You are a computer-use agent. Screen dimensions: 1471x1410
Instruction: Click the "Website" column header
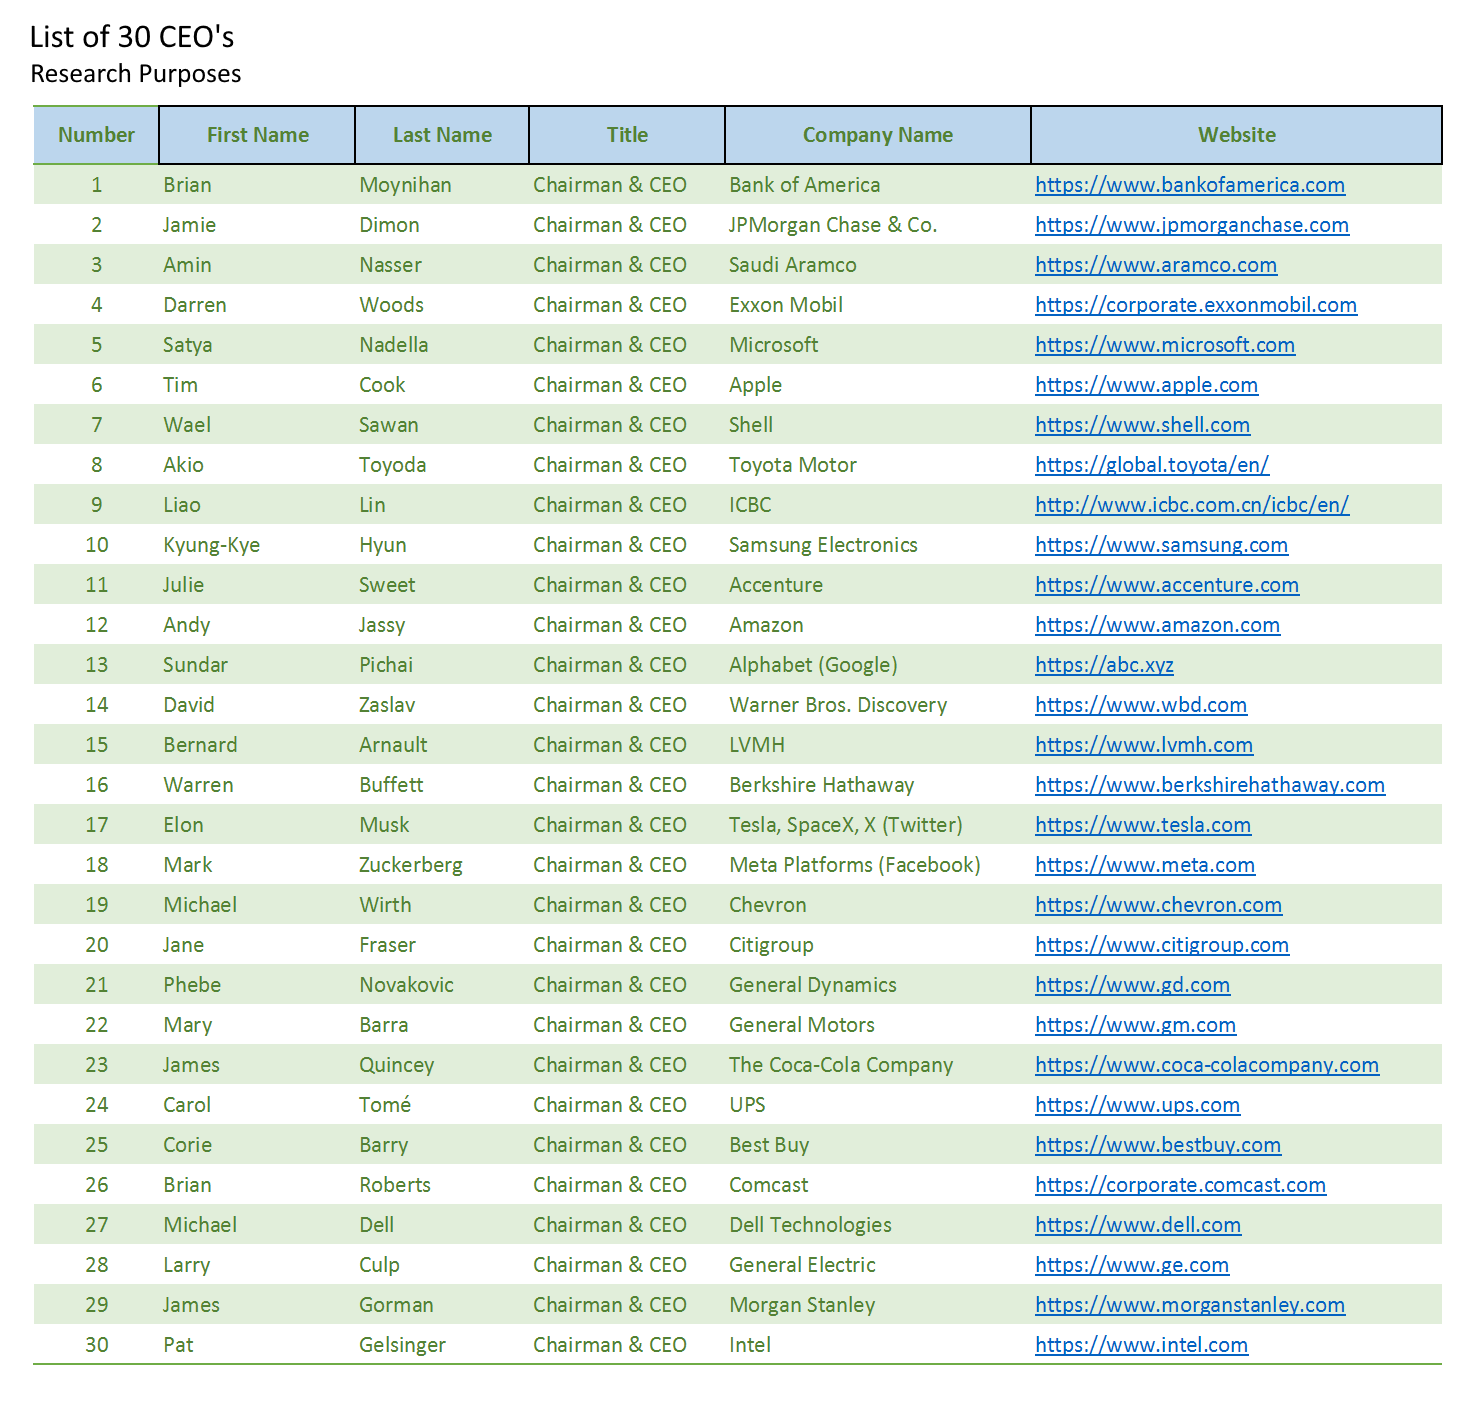coord(1237,135)
